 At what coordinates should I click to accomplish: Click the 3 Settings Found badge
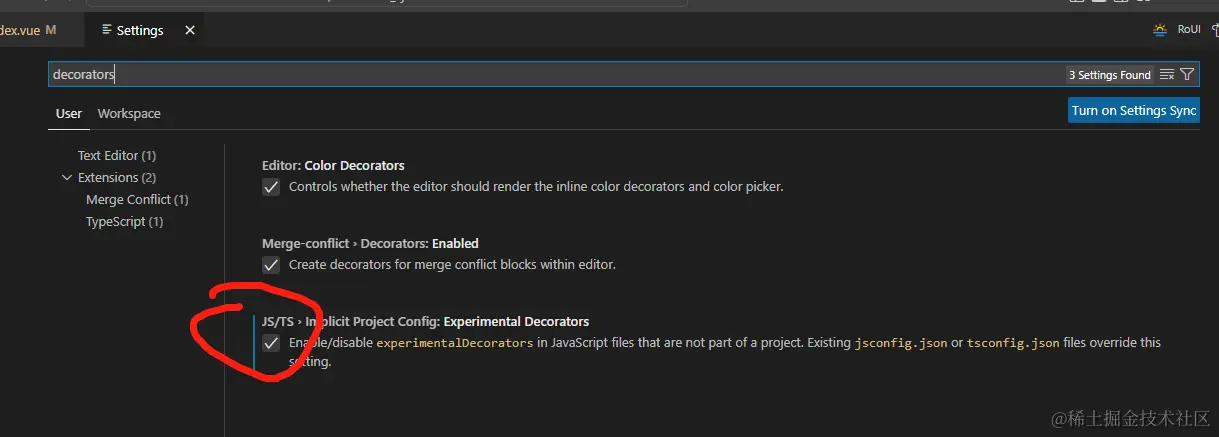click(x=1109, y=75)
